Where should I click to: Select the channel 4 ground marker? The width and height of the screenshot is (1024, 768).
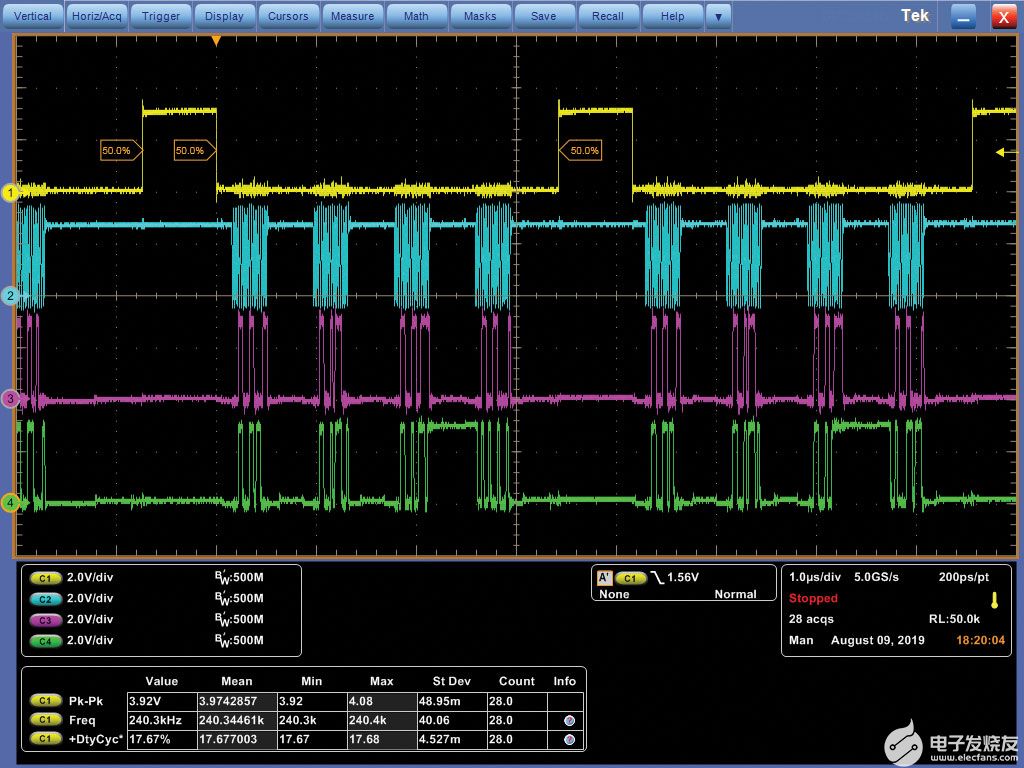(x=10, y=502)
